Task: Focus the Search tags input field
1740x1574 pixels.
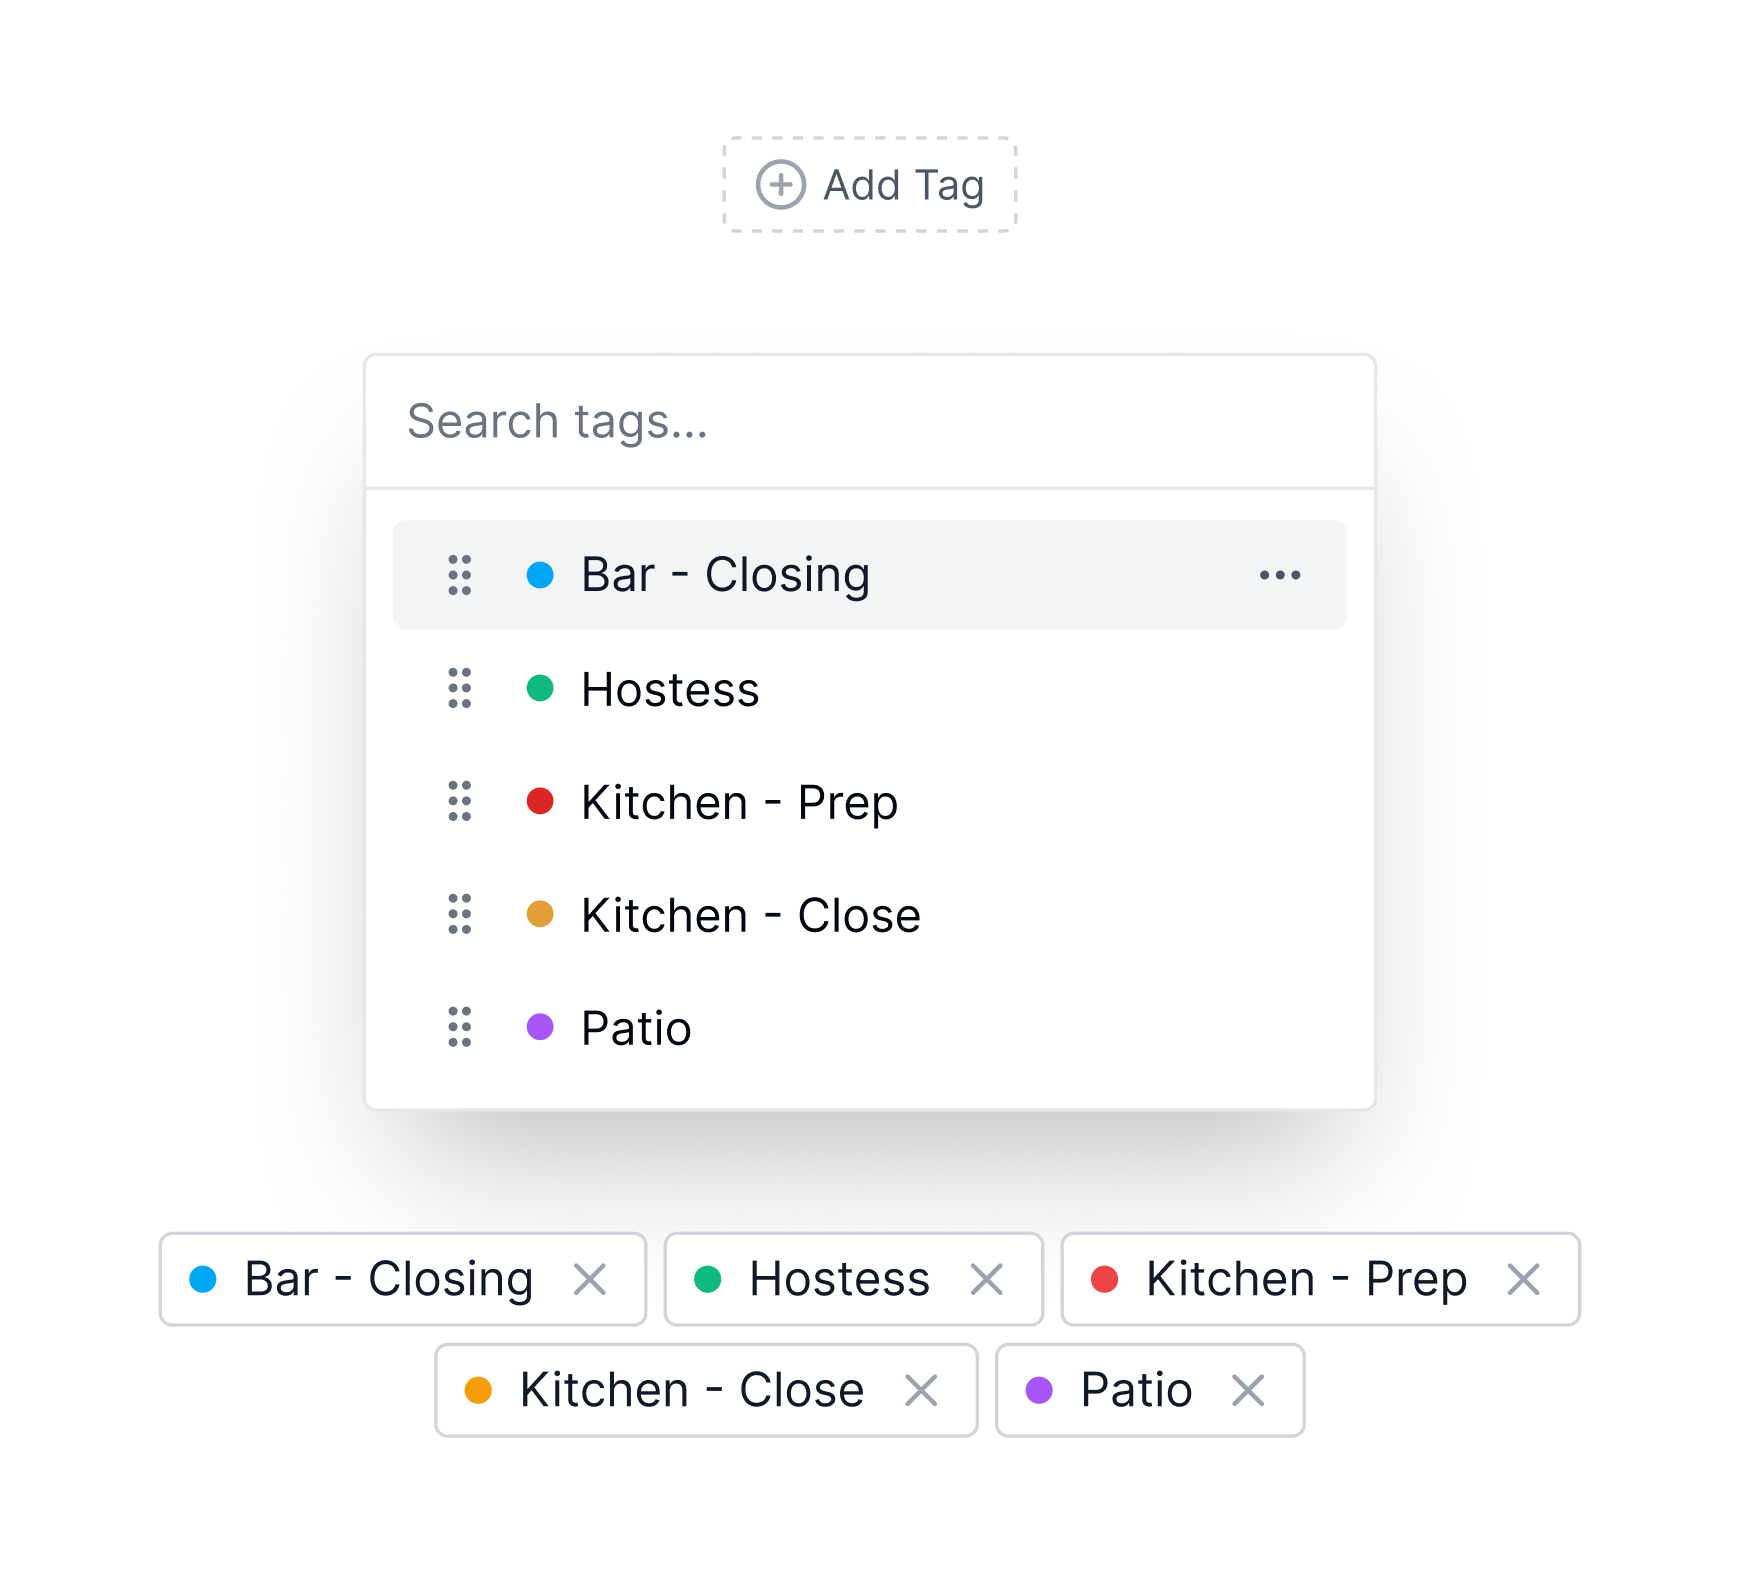Action: point(870,421)
